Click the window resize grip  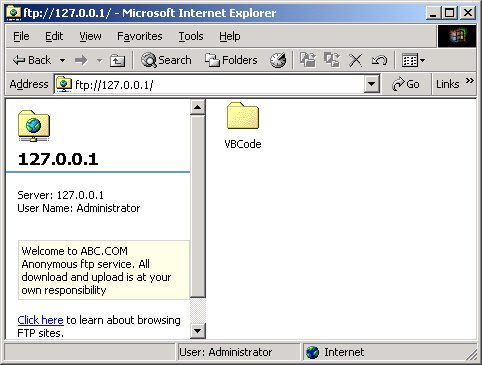472,355
